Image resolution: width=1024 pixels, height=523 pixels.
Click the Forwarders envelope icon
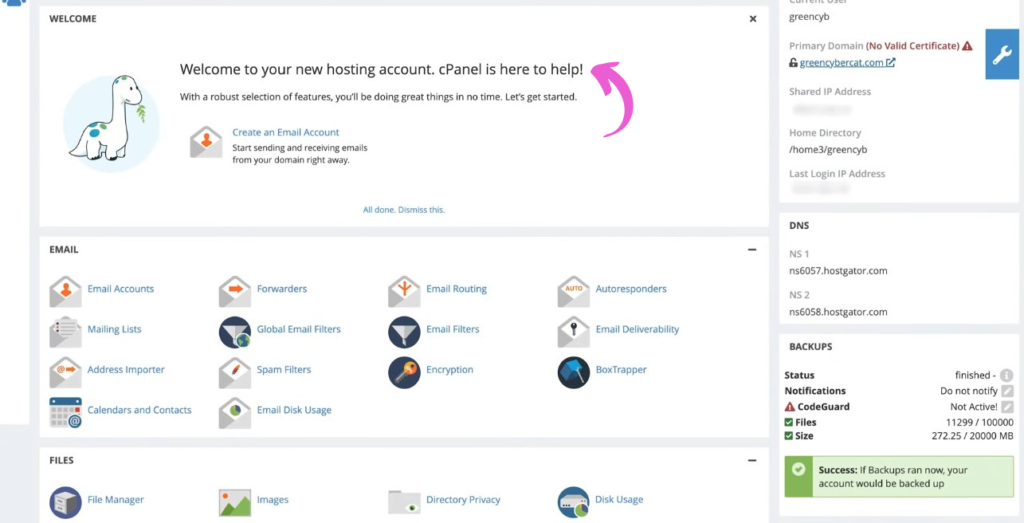(x=235, y=291)
